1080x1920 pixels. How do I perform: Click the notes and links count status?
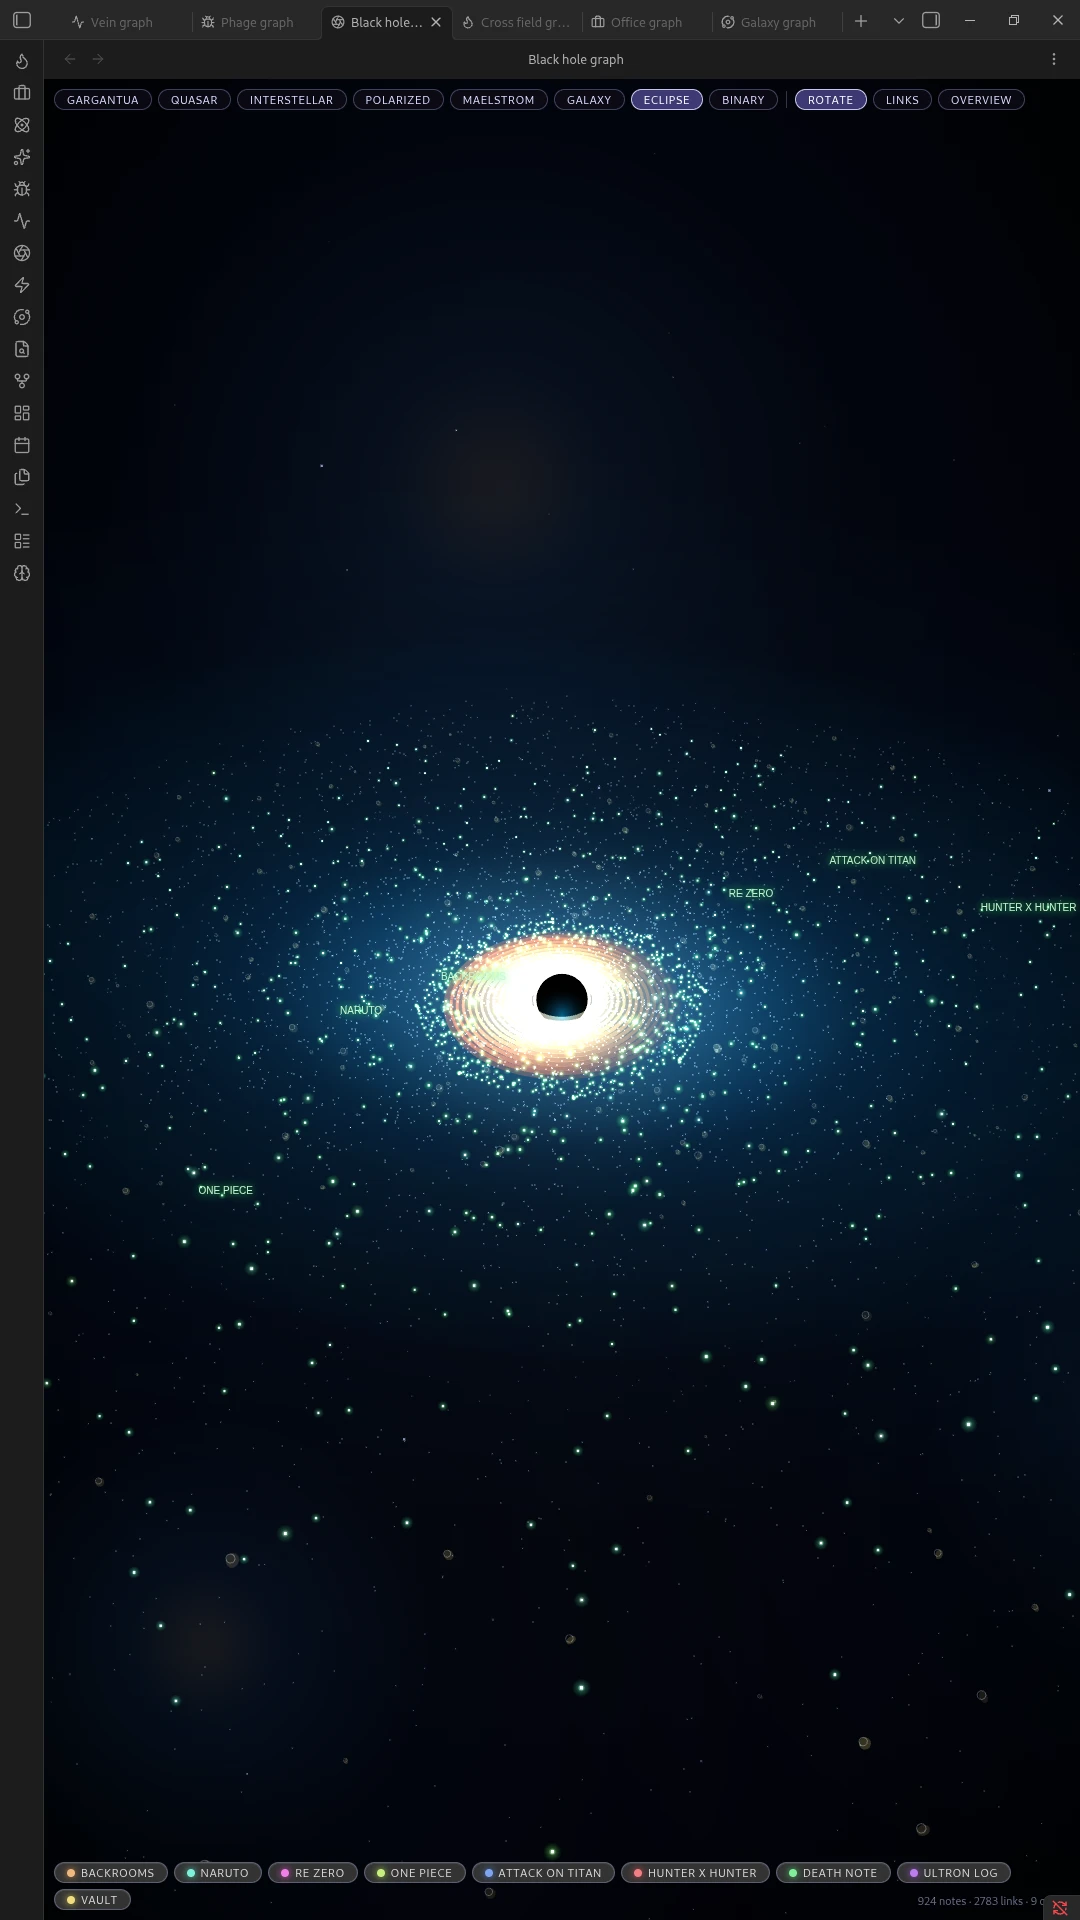[979, 1901]
